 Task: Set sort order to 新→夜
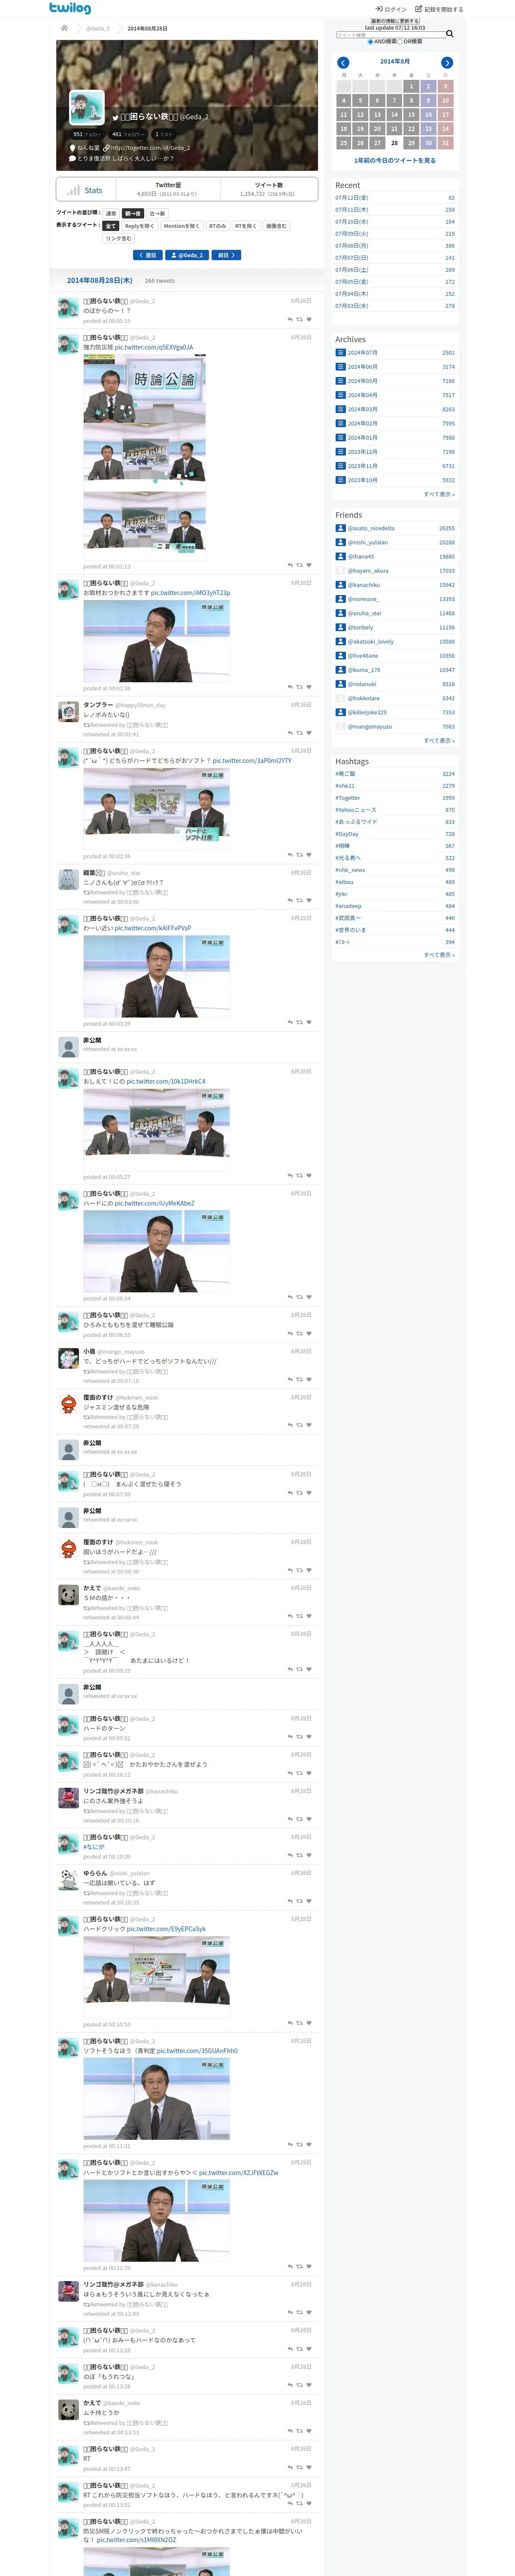(x=133, y=213)
